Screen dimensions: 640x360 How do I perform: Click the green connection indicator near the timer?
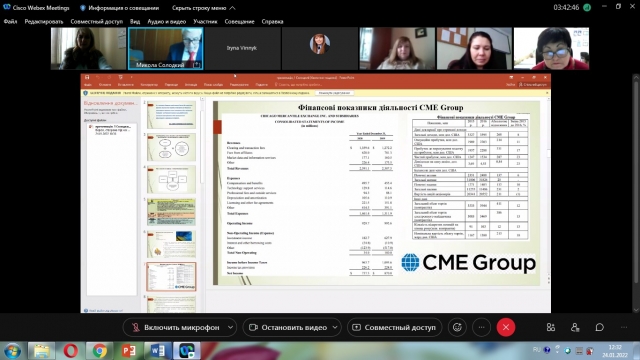(587, 7)
